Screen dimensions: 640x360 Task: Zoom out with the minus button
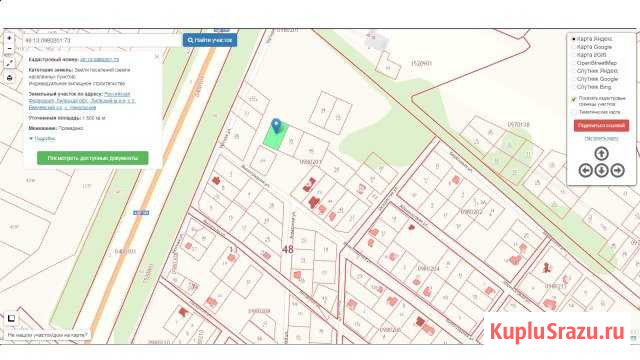pos(9,49)
